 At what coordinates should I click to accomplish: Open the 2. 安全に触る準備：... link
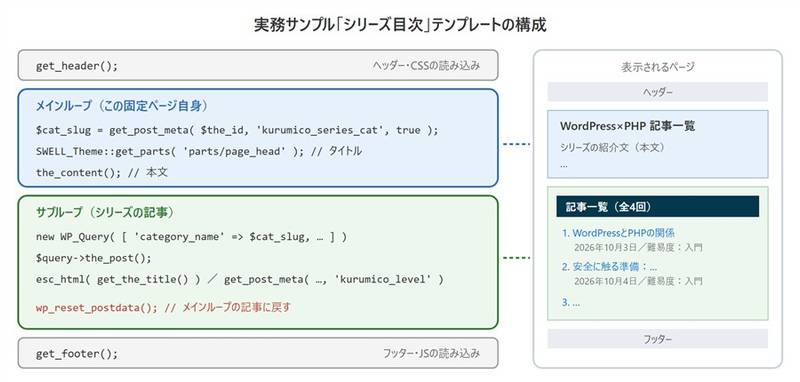coord(609,267)
